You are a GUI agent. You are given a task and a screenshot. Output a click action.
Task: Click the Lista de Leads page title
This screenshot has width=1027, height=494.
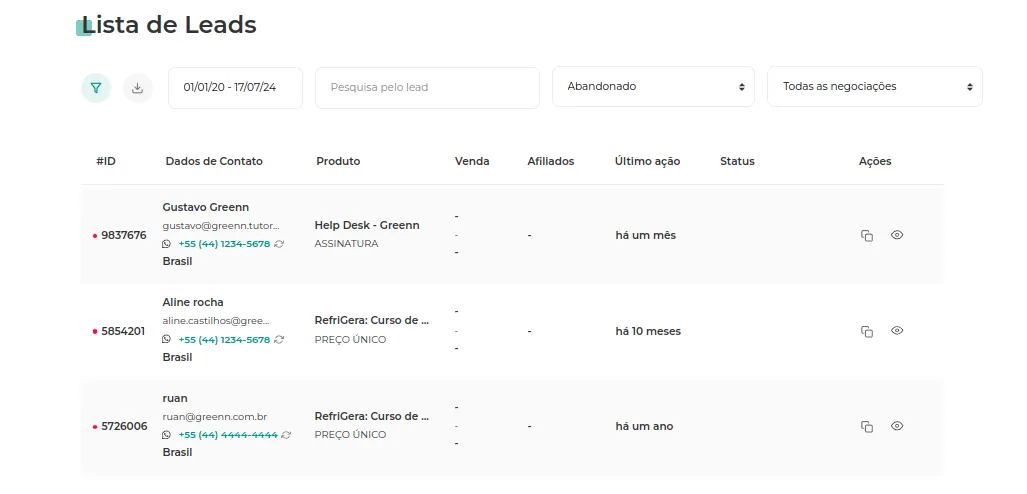[169, 25]
